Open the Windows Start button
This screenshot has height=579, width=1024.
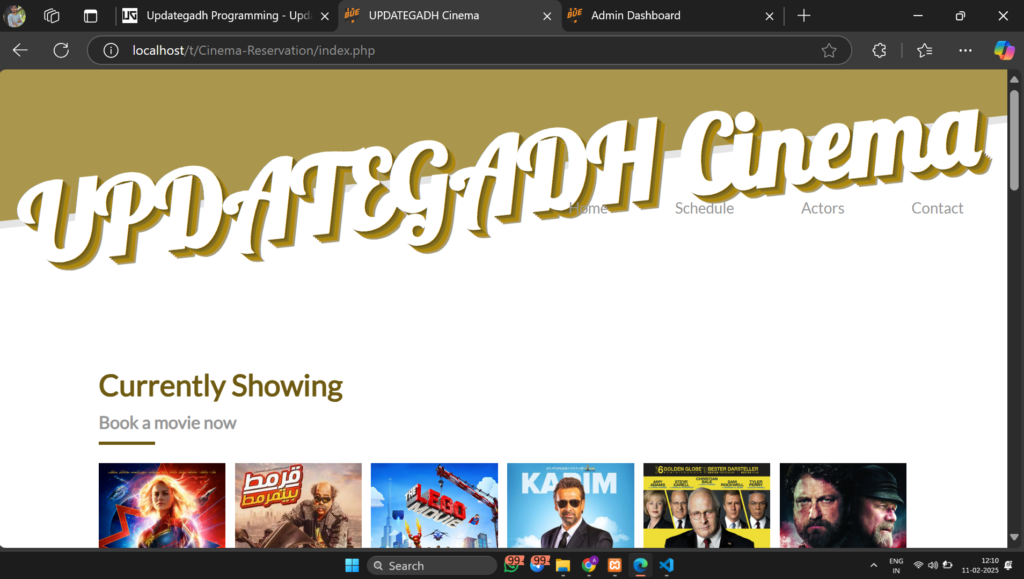coord(352,565)
